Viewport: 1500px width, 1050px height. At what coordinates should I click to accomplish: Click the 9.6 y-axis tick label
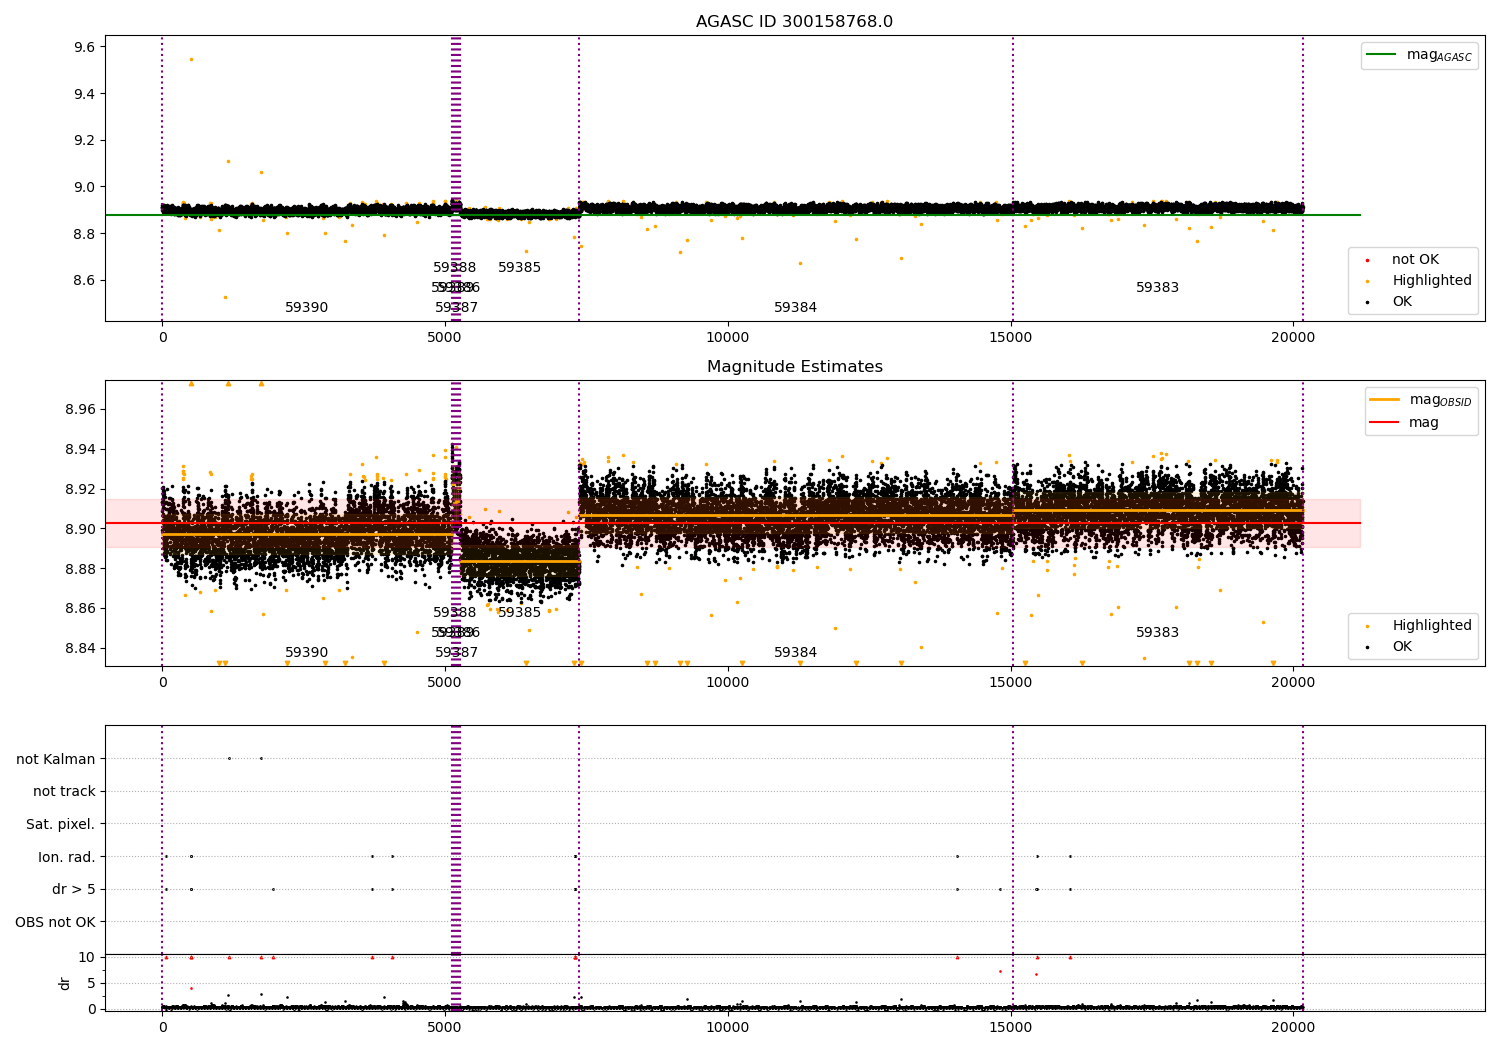tap(85, 48)
